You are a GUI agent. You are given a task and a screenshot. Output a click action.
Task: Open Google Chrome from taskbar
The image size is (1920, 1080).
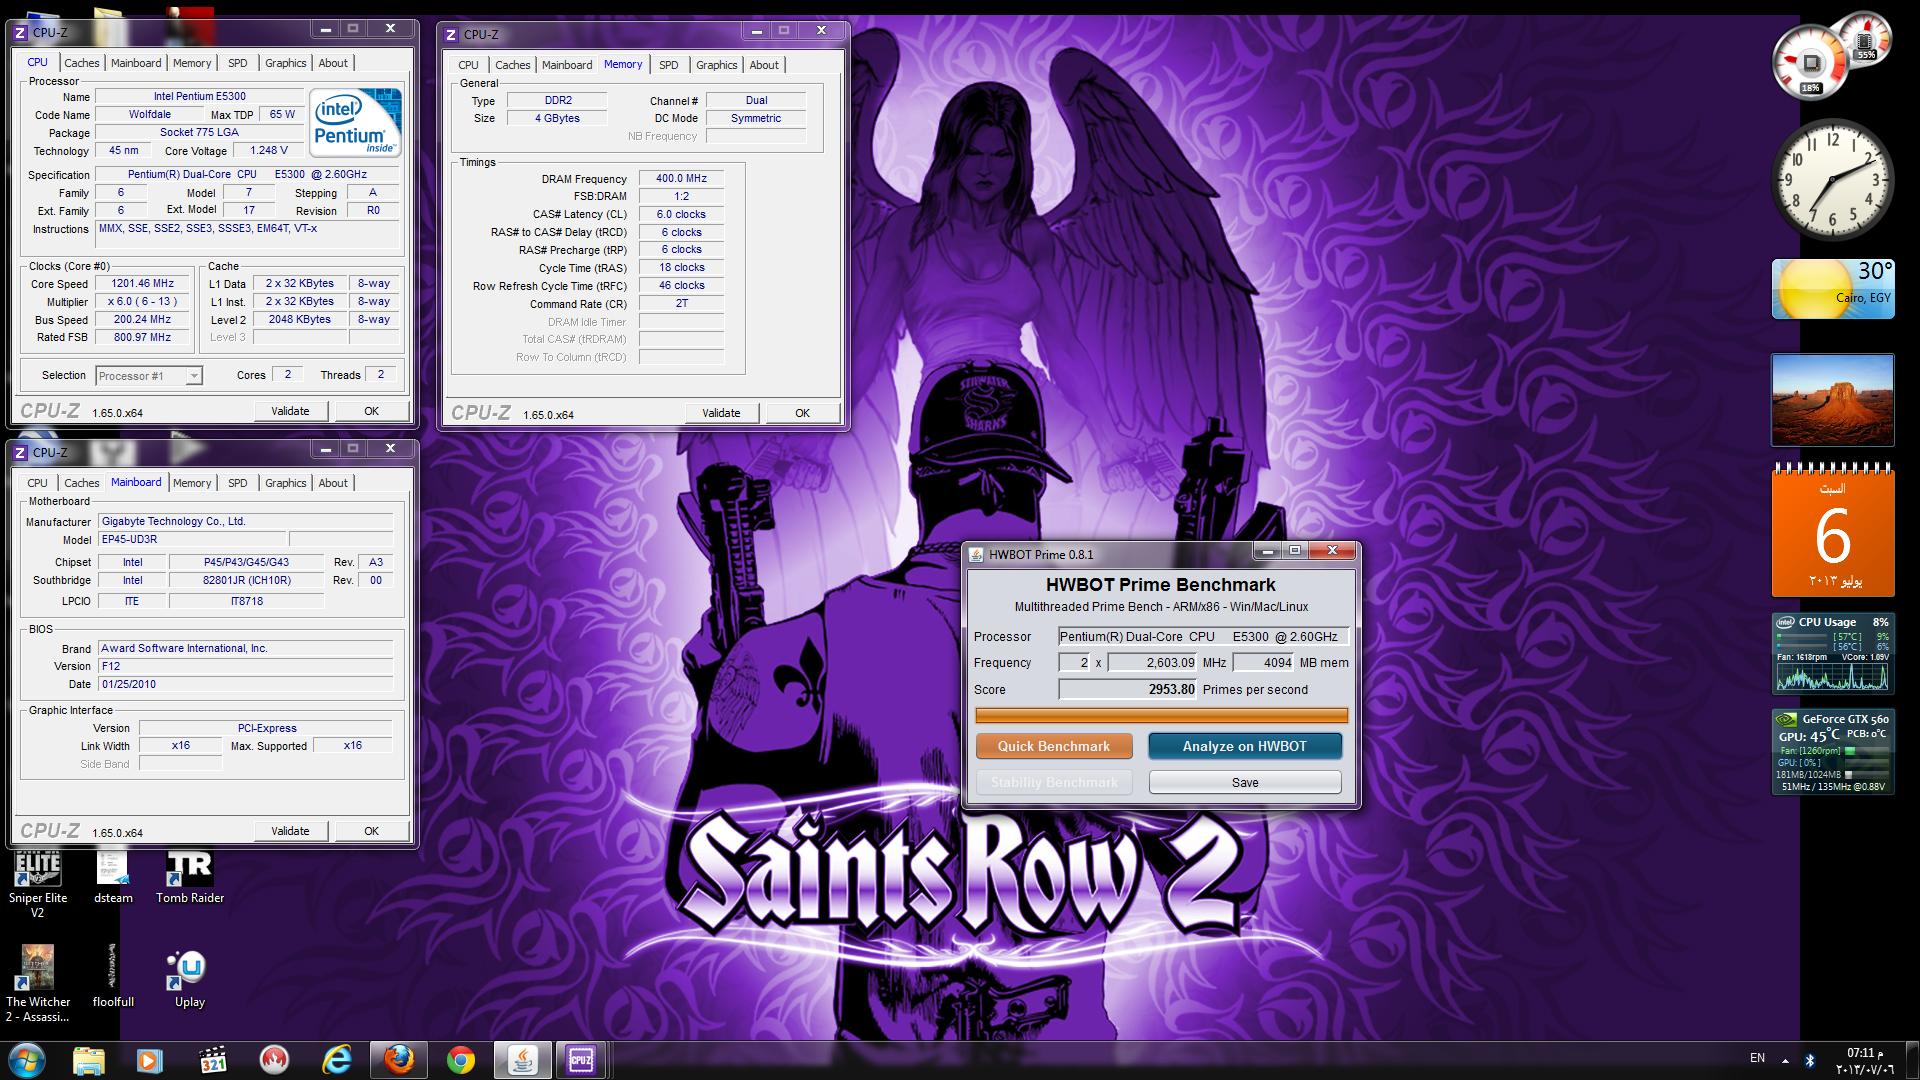pos(460,1060)
